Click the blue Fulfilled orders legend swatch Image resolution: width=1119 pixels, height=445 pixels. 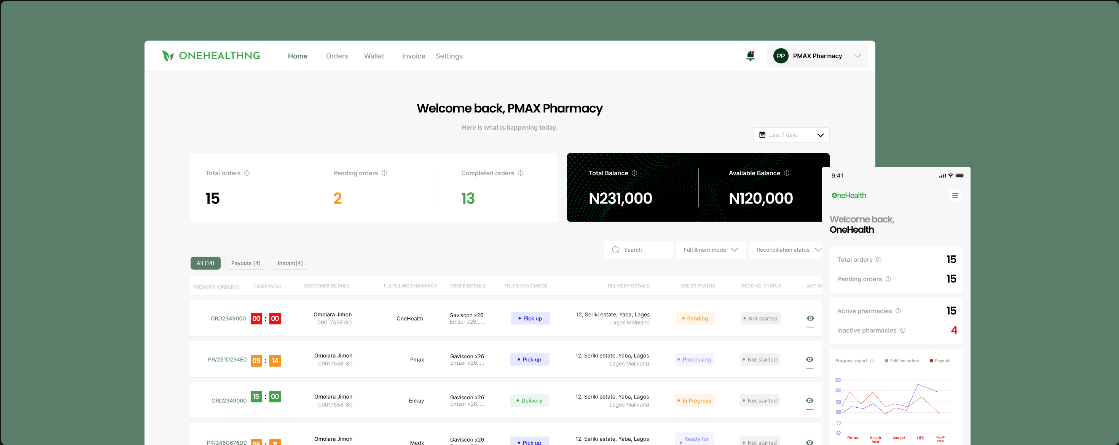tap(886, 361)
